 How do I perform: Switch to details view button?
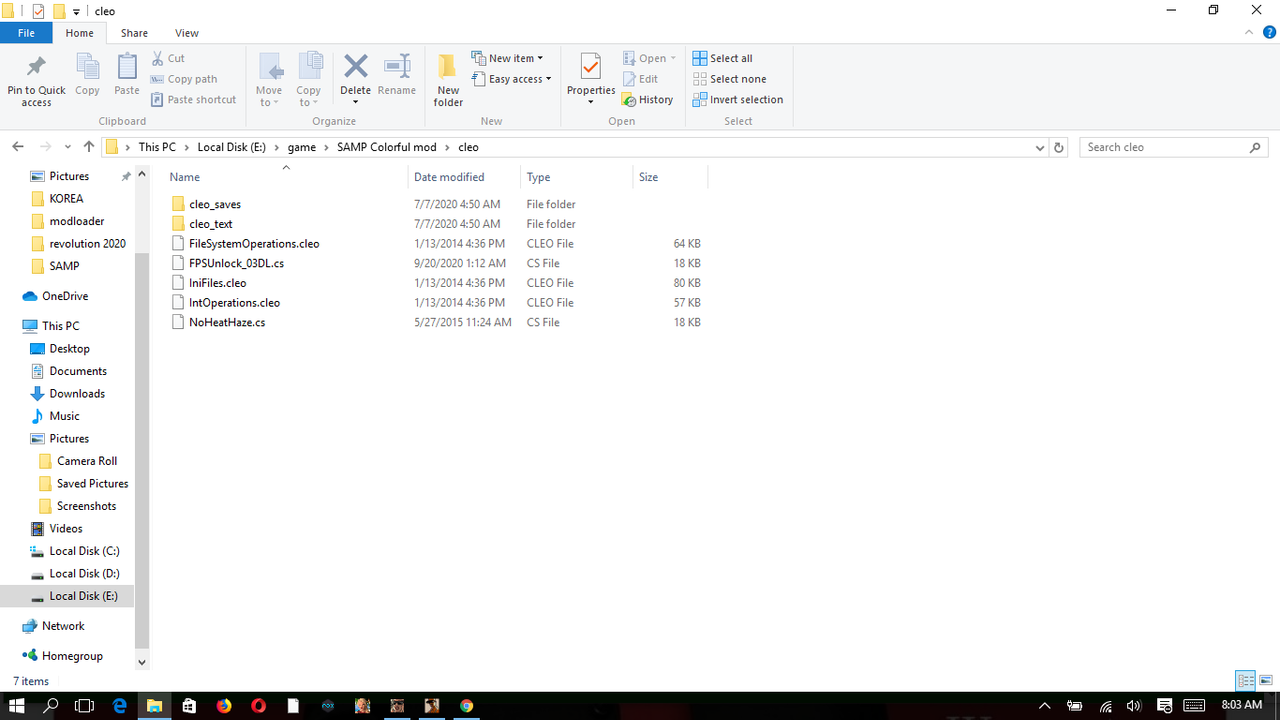coord(1245,681)
